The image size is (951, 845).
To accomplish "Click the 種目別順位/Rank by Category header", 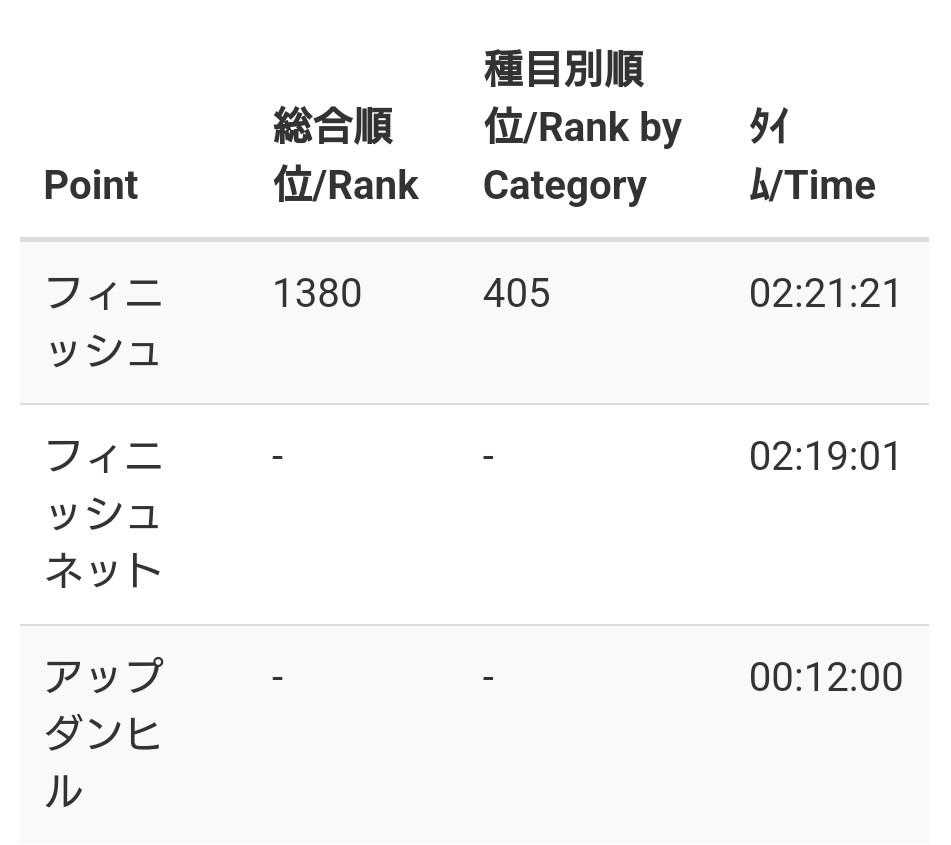I will coord(581,128).
